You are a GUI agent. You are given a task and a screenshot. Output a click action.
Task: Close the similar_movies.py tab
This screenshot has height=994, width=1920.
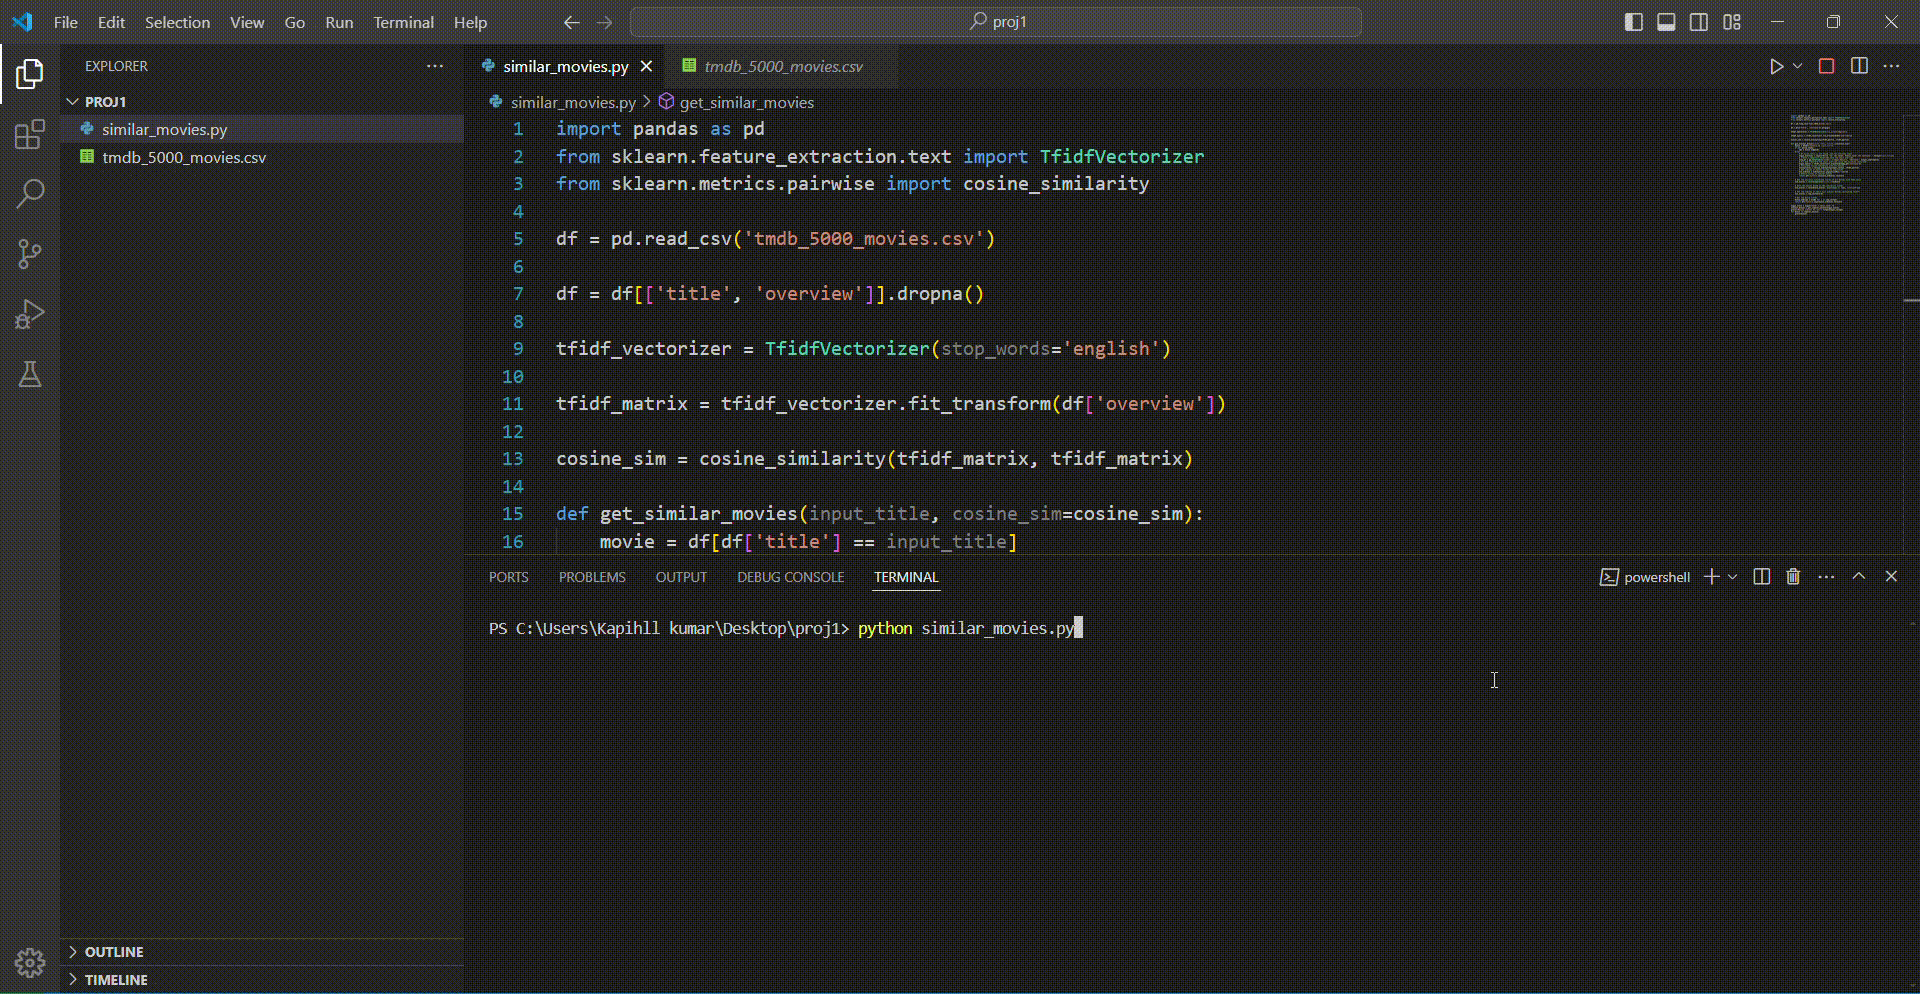pos(647,66)
